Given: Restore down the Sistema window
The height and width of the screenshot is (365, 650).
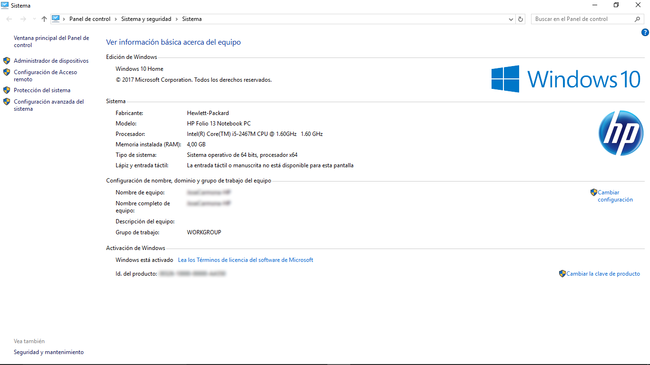Looking at the screenshot, I should coord(616,5).
